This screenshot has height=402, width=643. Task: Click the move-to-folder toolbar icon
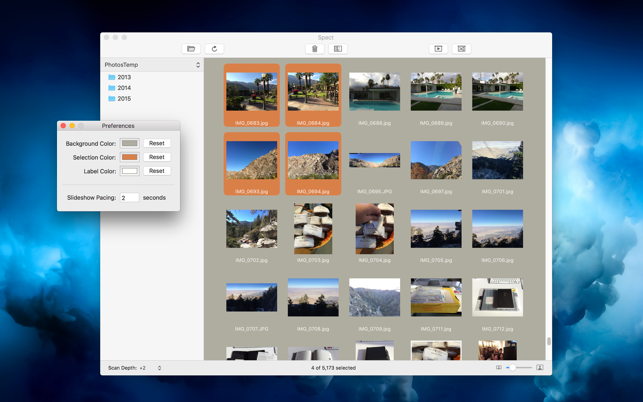(338, 49)
